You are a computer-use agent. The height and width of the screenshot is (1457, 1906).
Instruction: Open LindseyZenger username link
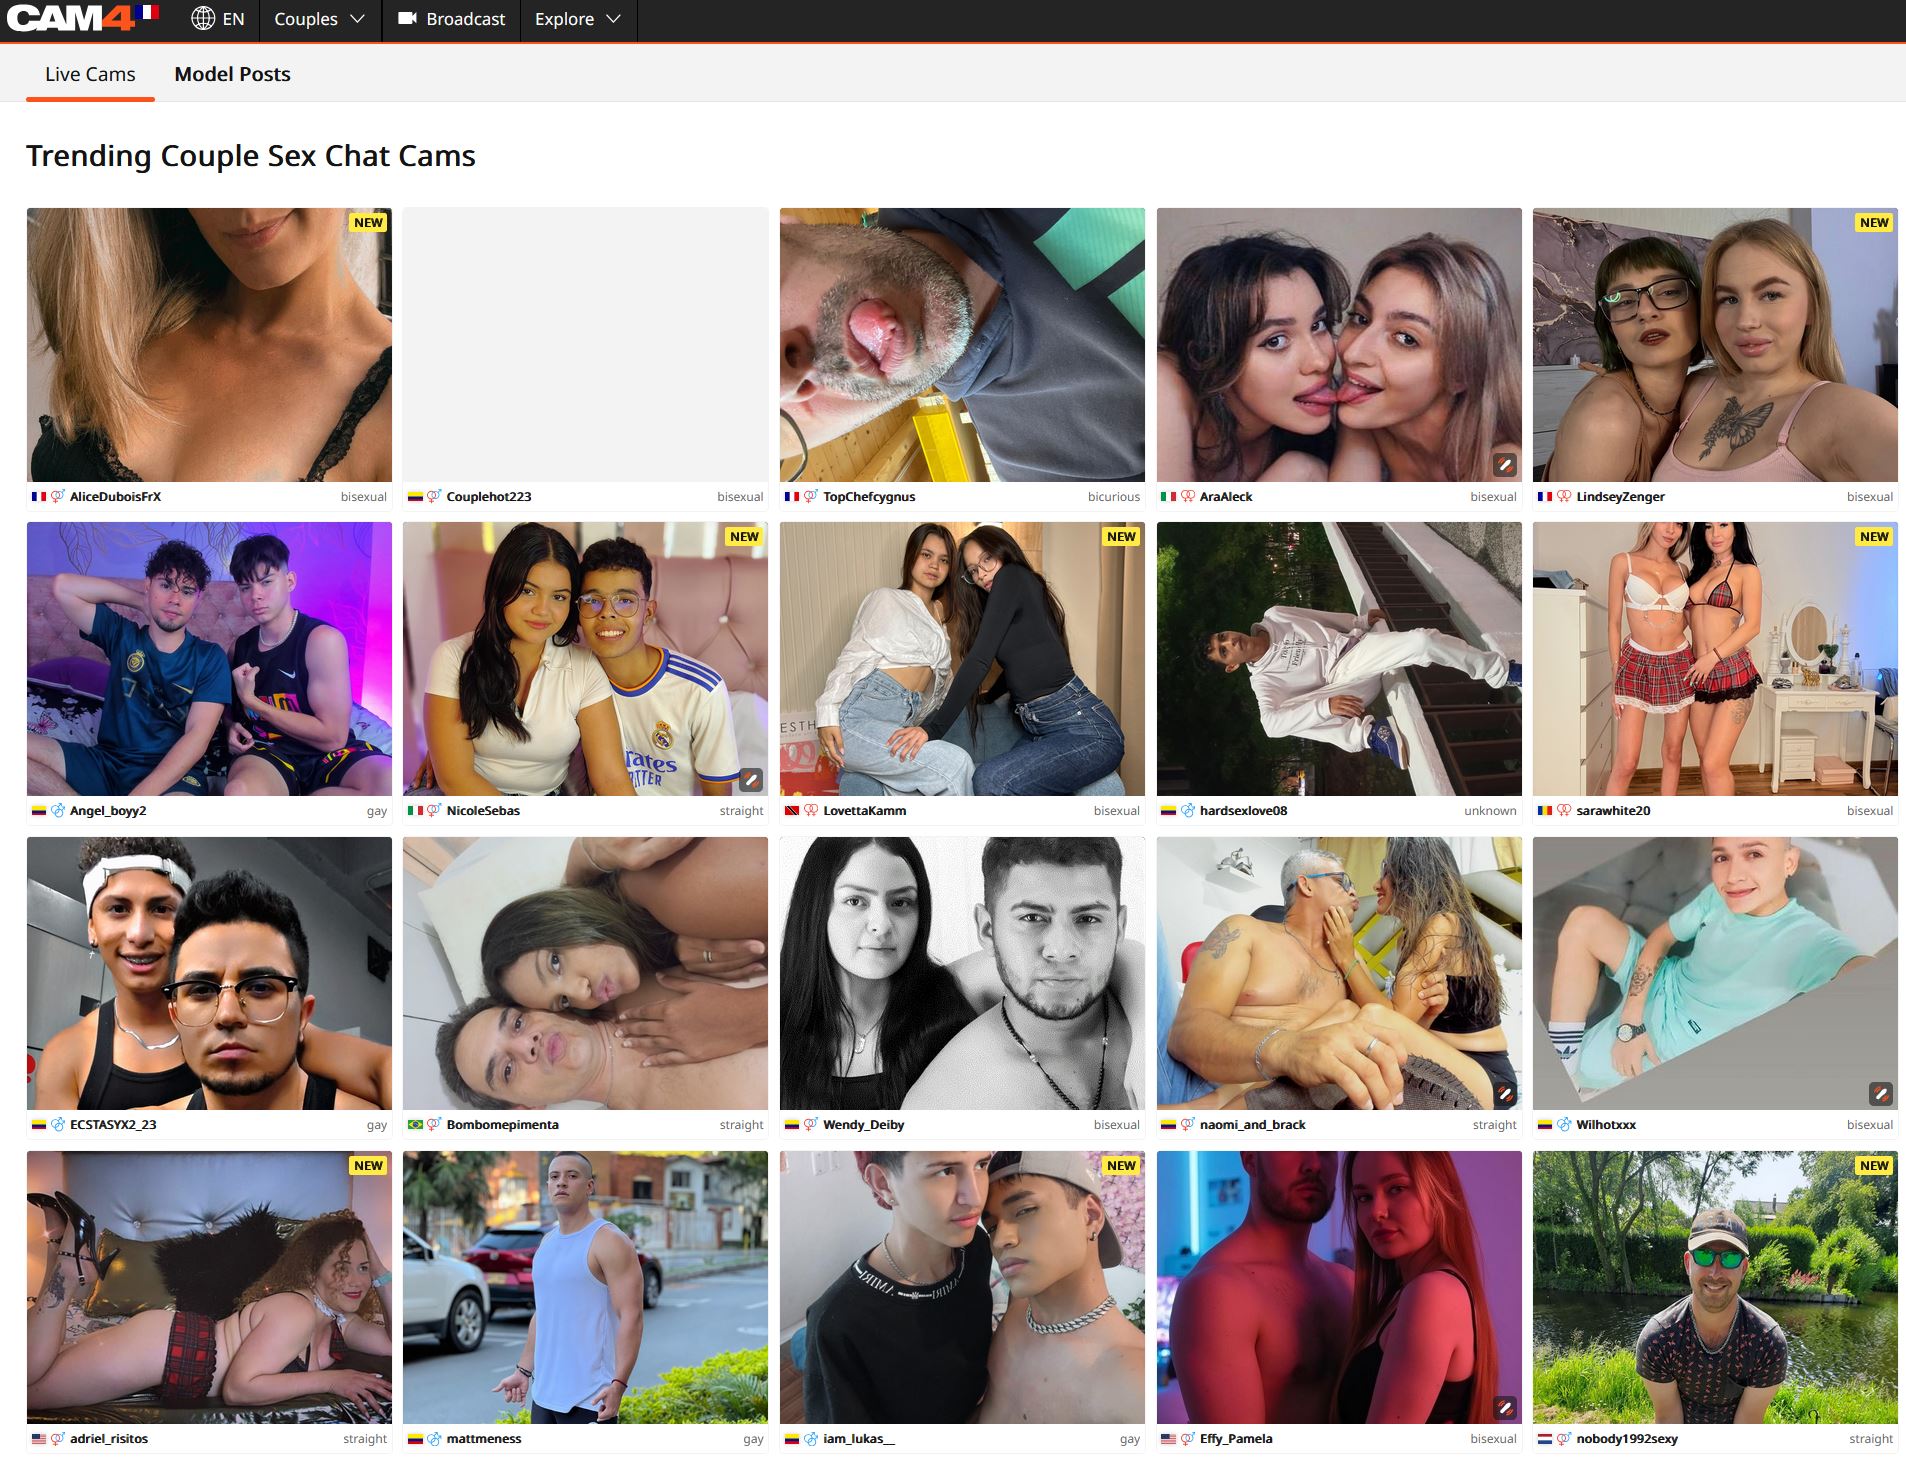click(1620, 497)
